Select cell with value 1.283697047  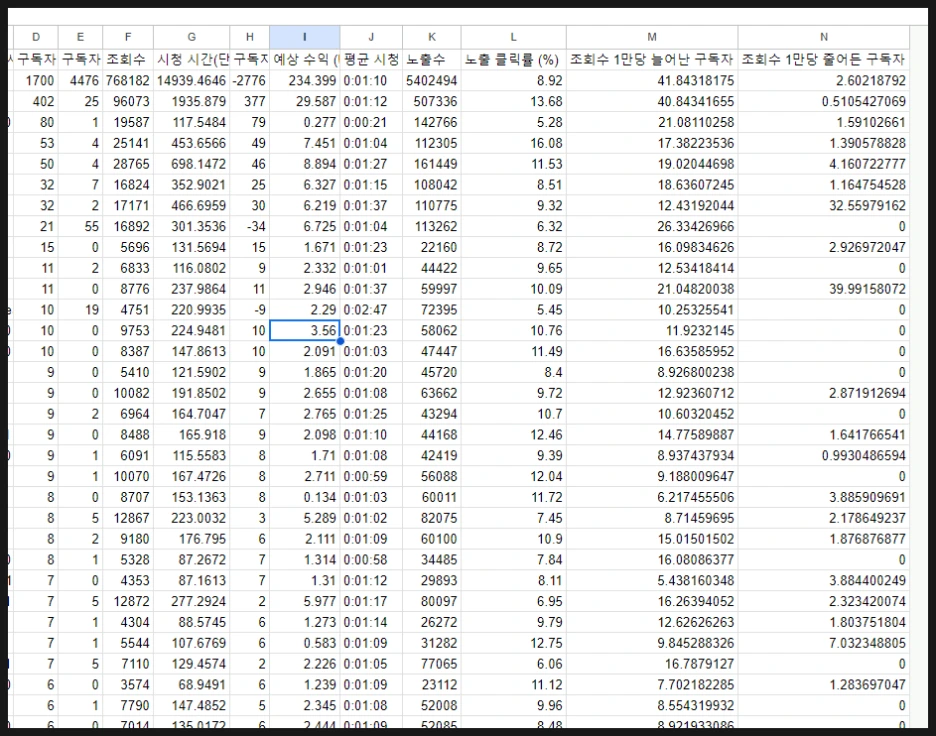[824, 685]
